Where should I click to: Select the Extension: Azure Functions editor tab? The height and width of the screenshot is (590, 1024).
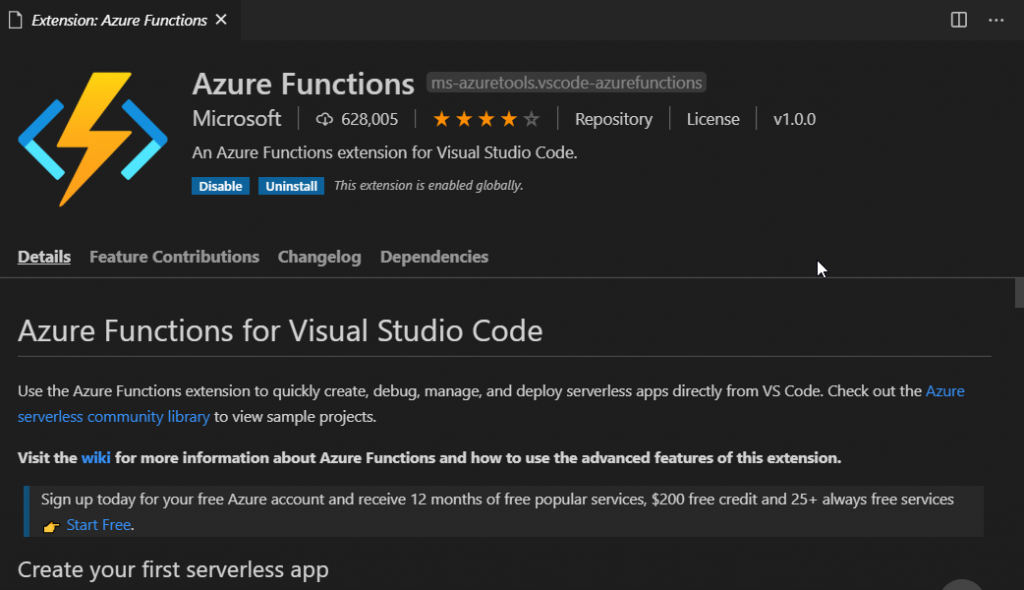120,20
